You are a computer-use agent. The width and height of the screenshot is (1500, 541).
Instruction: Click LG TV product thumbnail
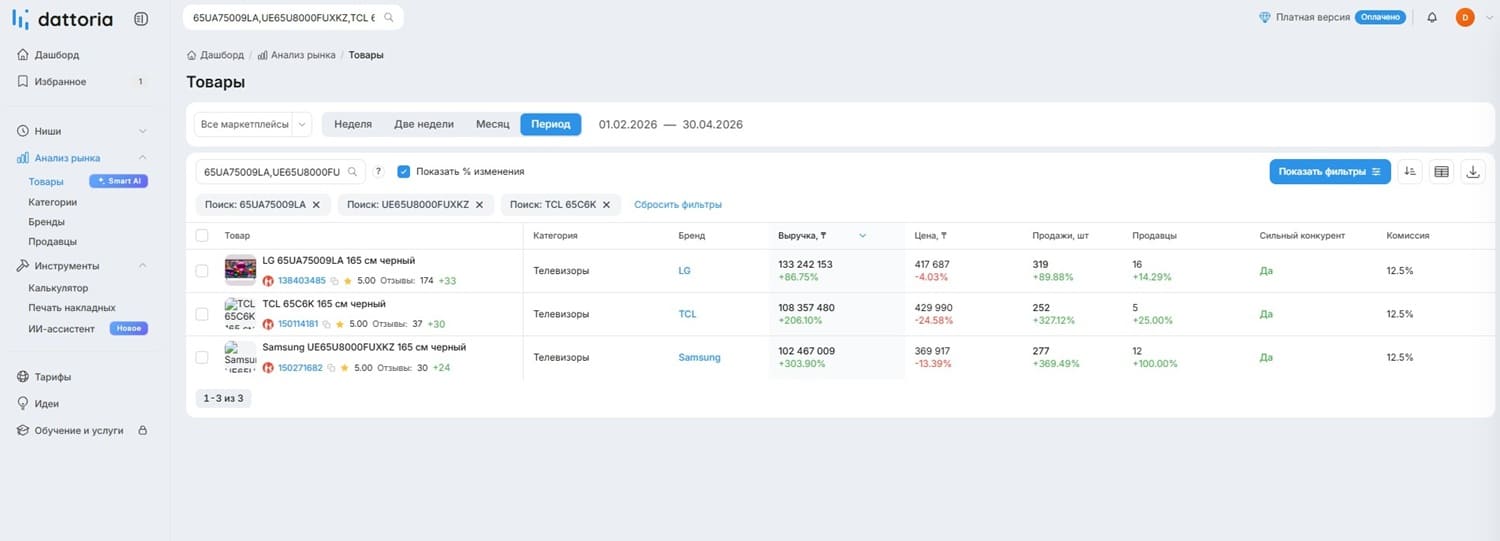coord(240,270)
